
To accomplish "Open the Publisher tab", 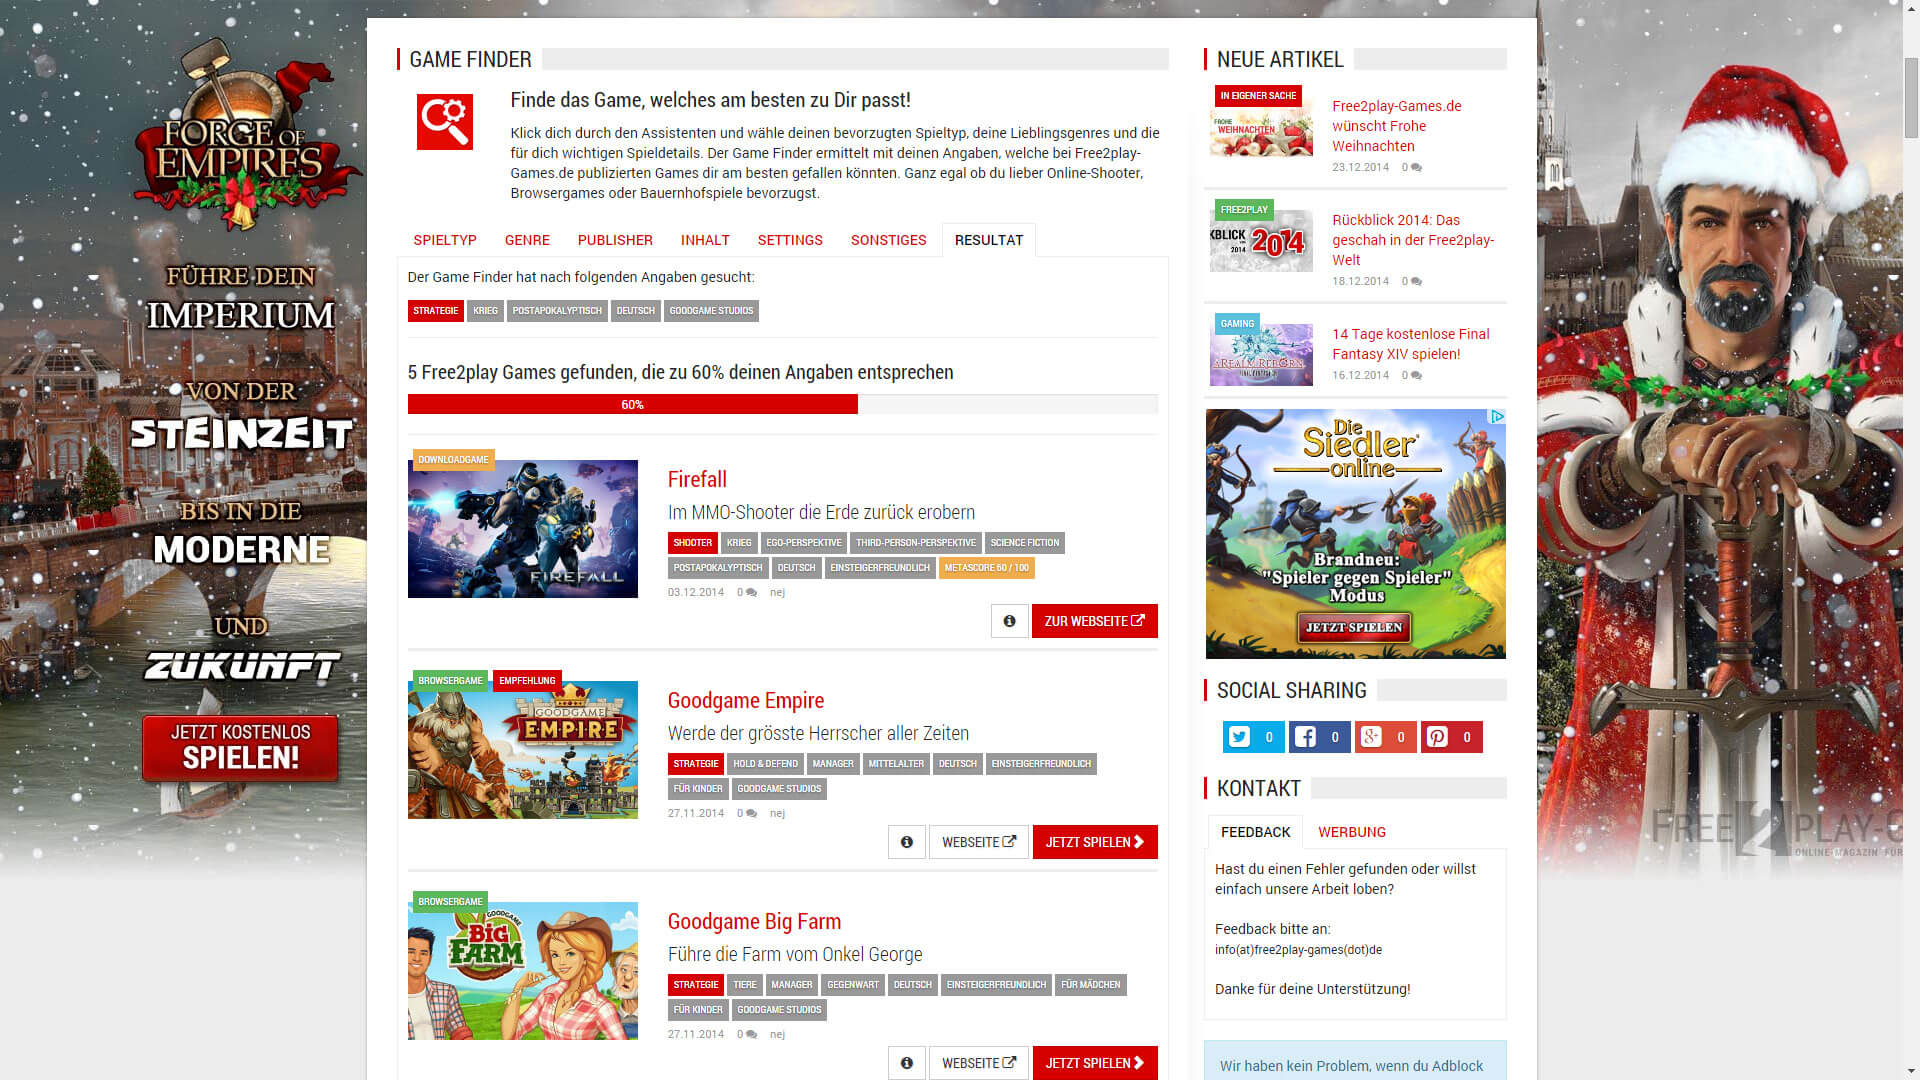I will pos(615,240).
